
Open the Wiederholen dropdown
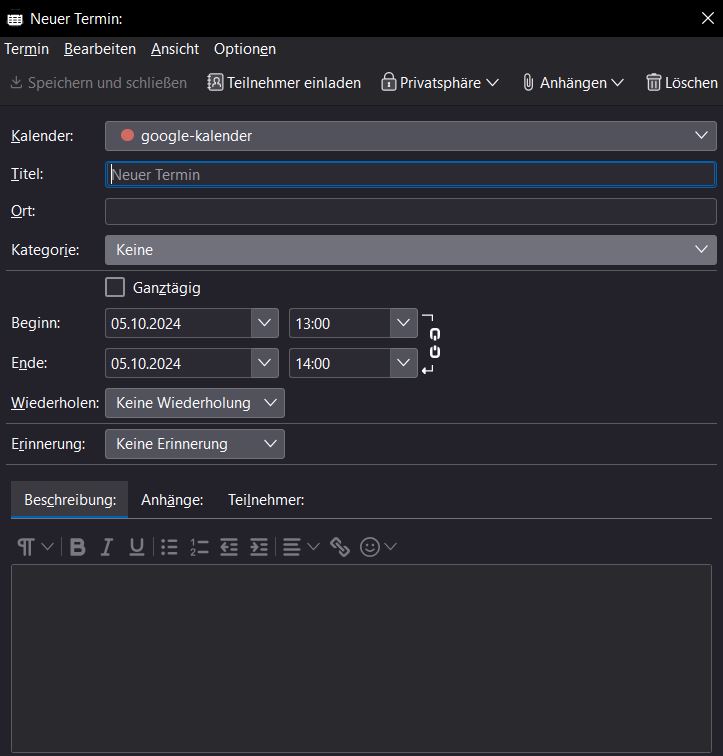click(195, 403)
